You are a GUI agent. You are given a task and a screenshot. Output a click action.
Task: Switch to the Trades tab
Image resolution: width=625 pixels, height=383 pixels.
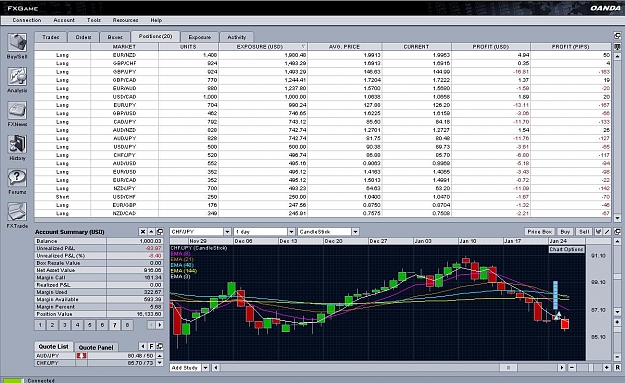click(51, 37)
